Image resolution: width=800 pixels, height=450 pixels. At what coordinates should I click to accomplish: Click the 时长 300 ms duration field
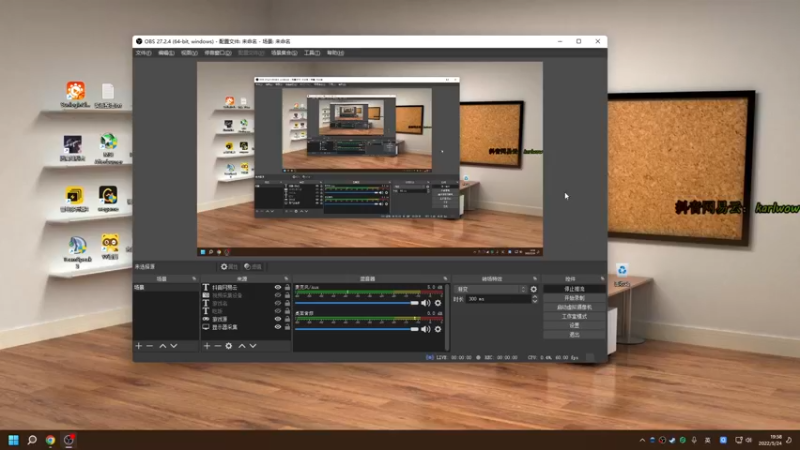[x=498, y=299]
